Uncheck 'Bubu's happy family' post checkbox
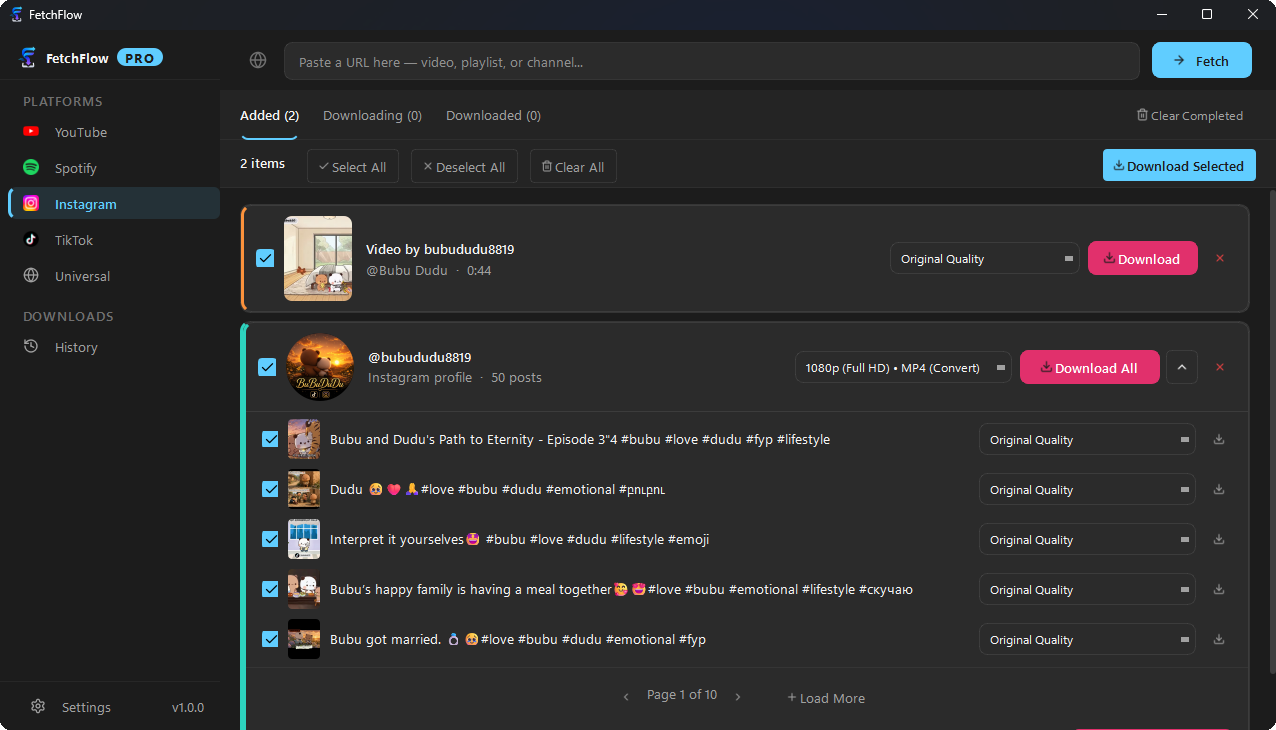The width and height of the screenshot is (1276, 730). (270, 589)
